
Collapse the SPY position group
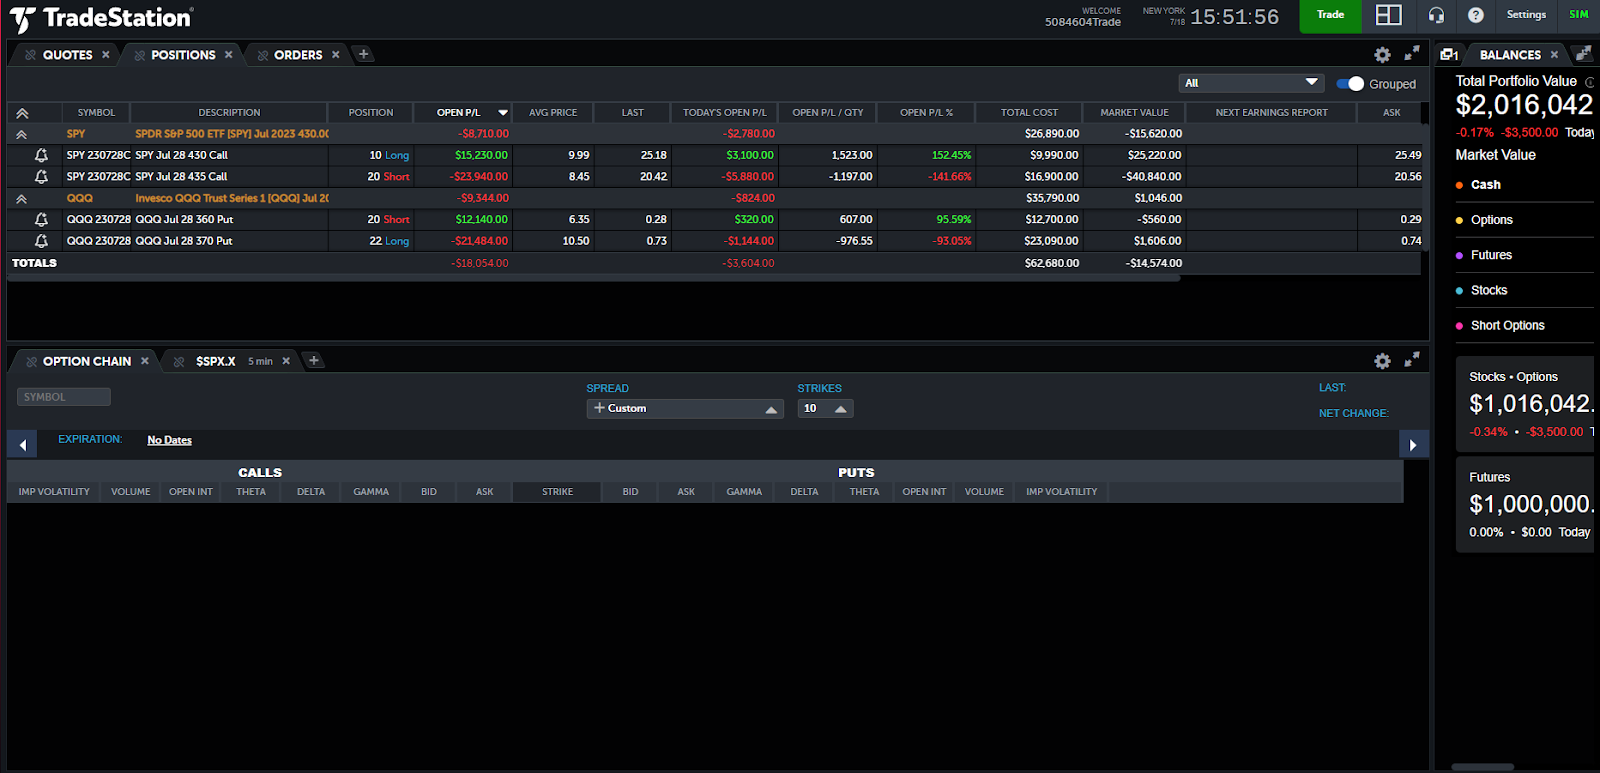[x=22, y=134]
